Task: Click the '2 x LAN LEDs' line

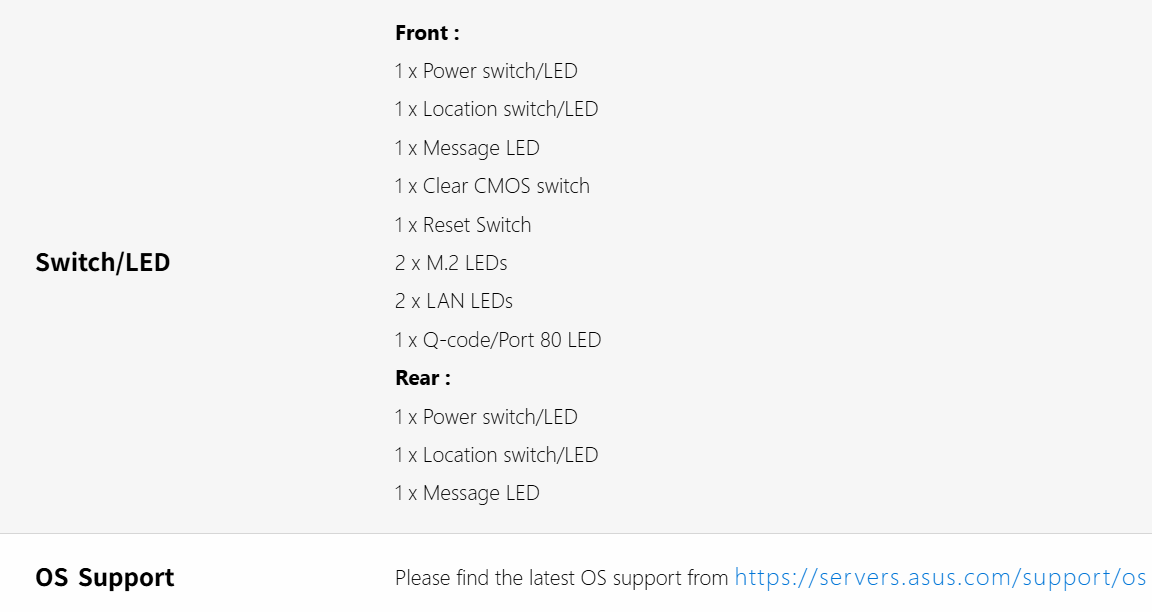Action: (x=454, y=301)
